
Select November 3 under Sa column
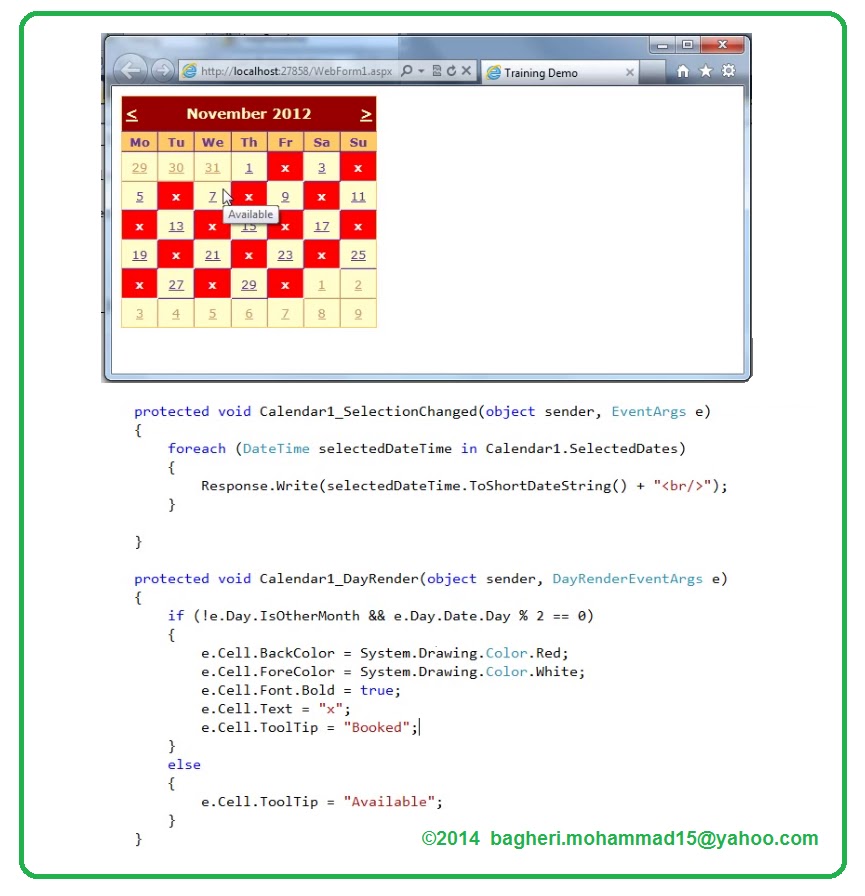(x=322, y=167)
